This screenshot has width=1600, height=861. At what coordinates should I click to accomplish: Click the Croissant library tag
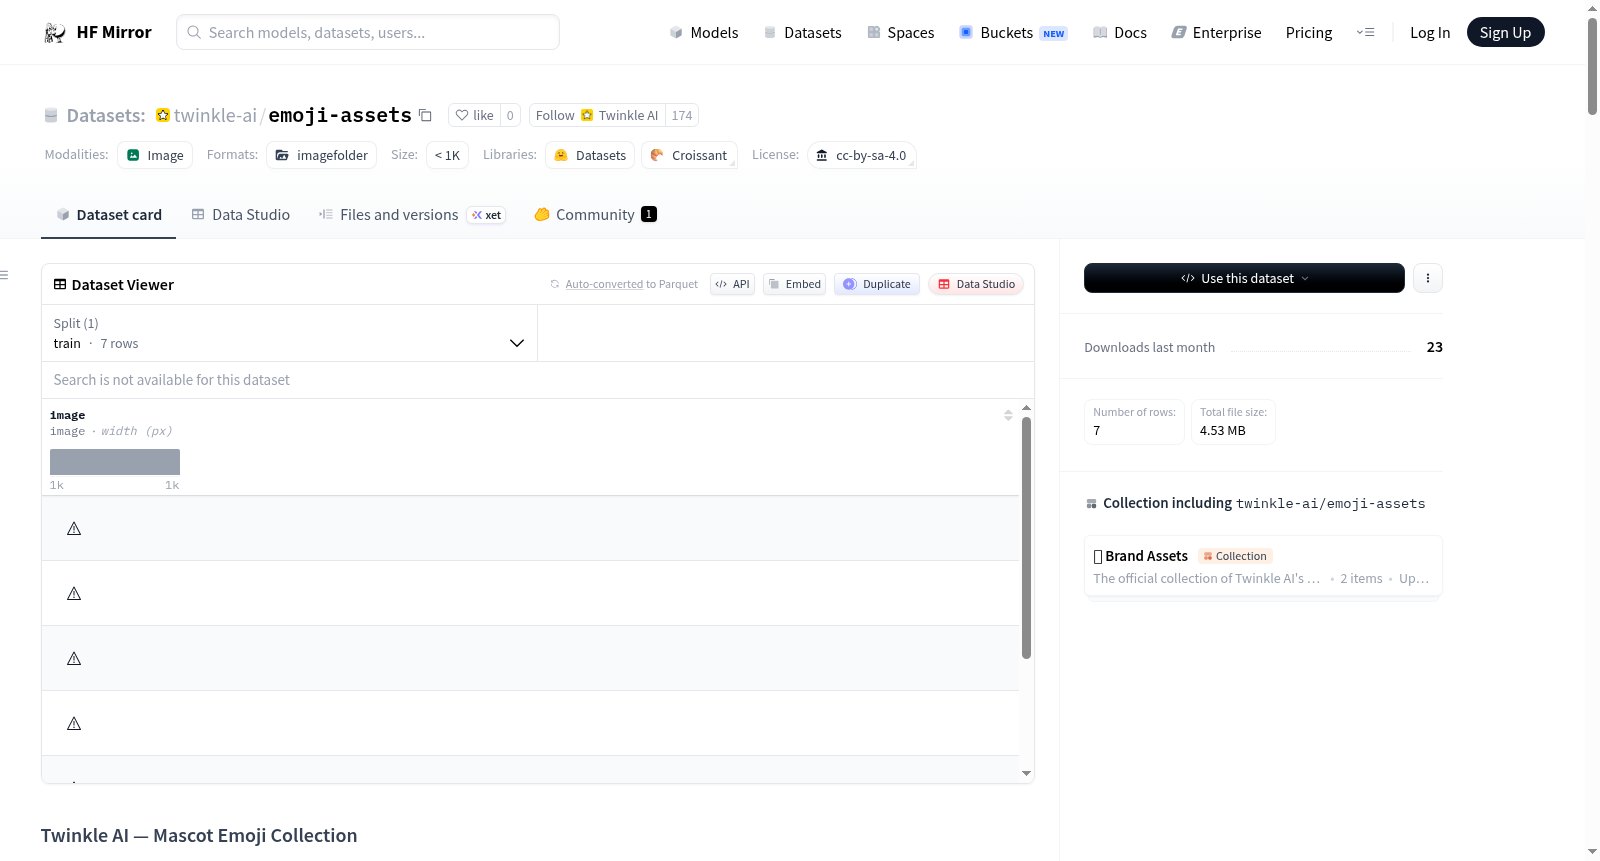point(689,155)
